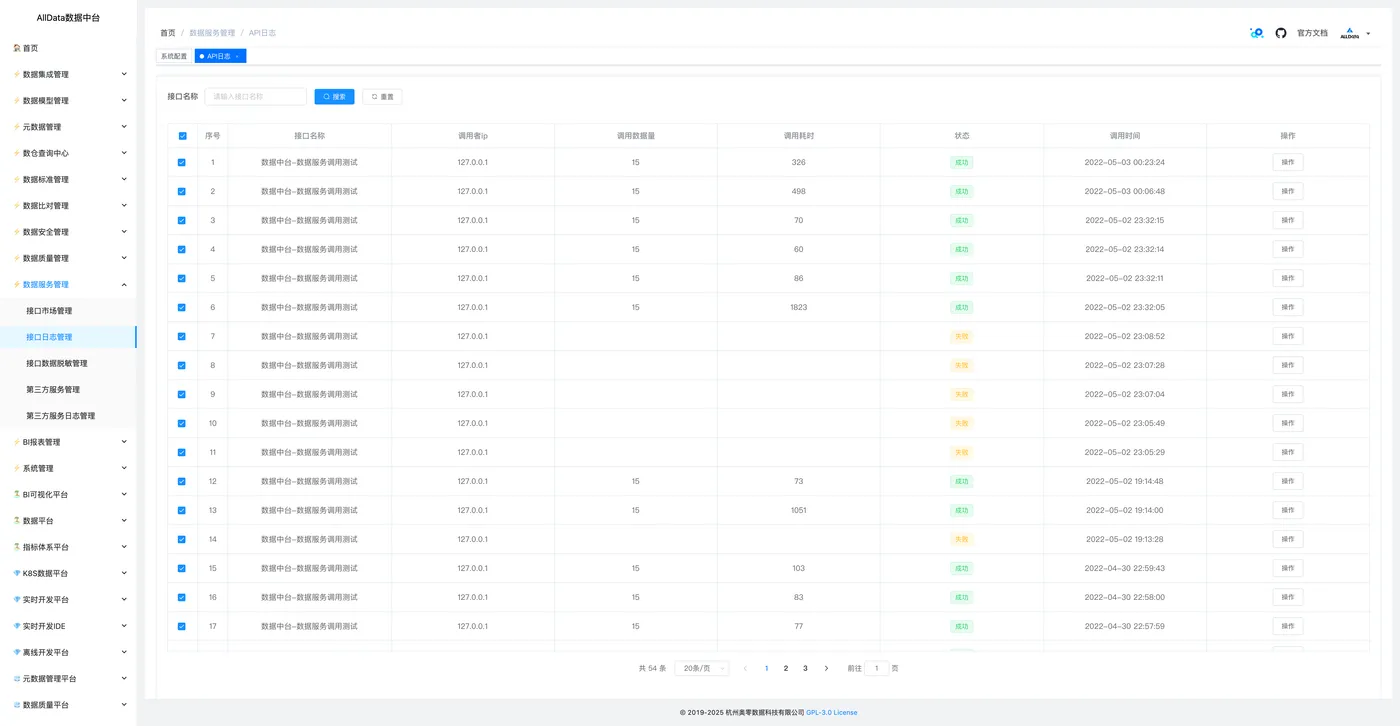Open the user account dropdown arrow
This screenshot has height=726, width=1400.
(1368, 34)
